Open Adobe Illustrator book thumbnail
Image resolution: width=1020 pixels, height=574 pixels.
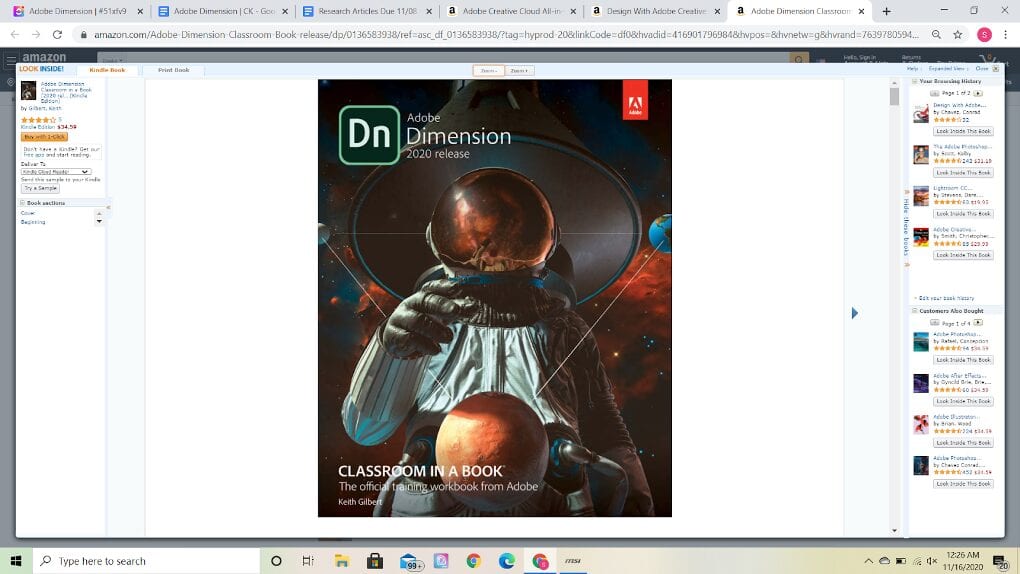(x=920, y=424)
